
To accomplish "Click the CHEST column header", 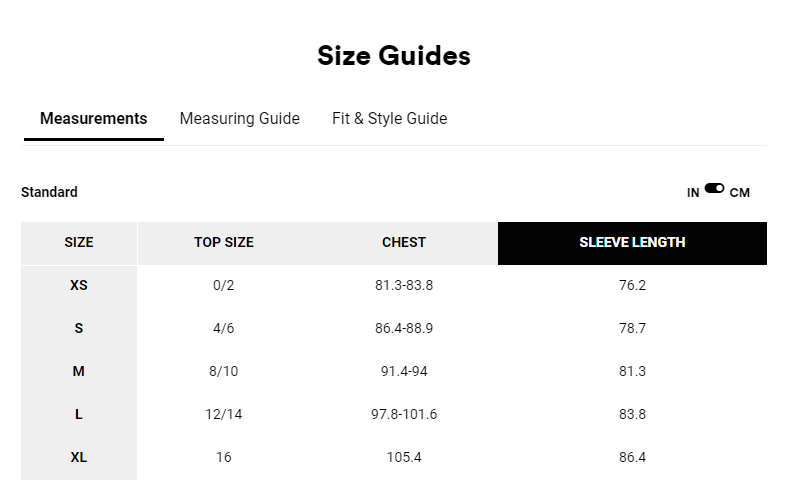I will pyautogui.click(x=404, y=243).
